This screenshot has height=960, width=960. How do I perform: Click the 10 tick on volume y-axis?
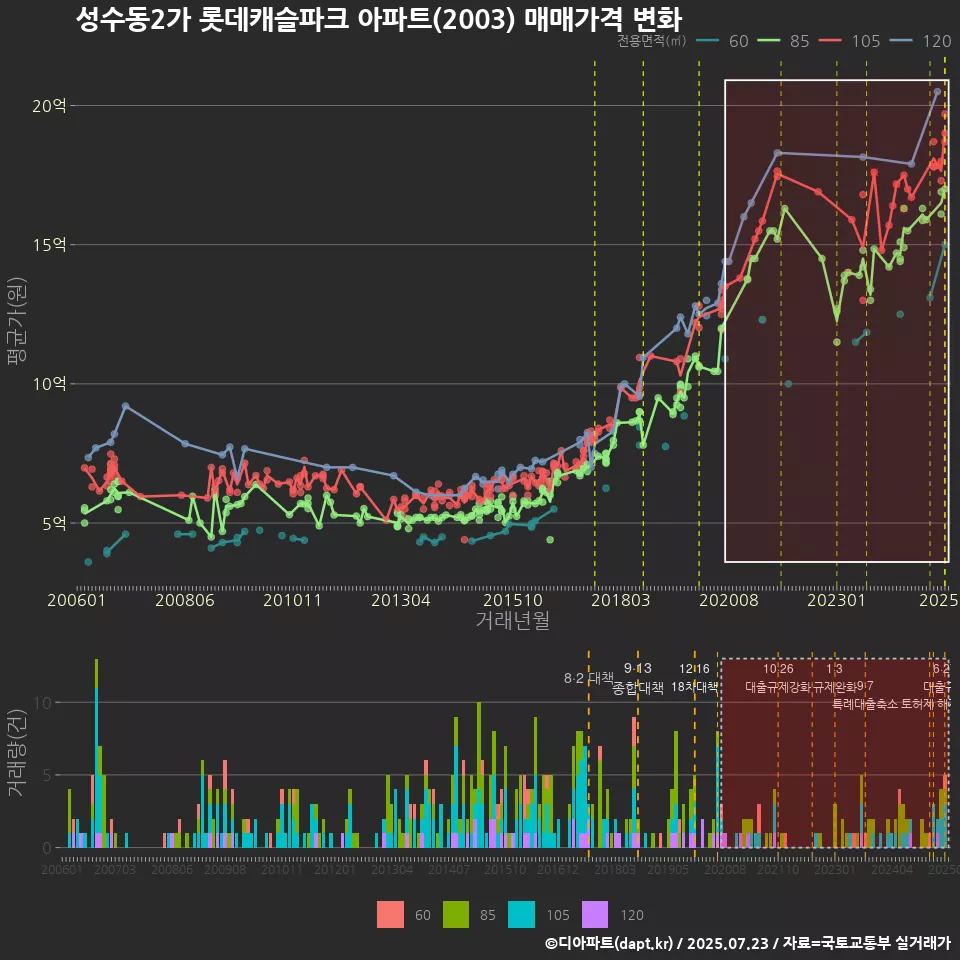(x=43, y=703)
